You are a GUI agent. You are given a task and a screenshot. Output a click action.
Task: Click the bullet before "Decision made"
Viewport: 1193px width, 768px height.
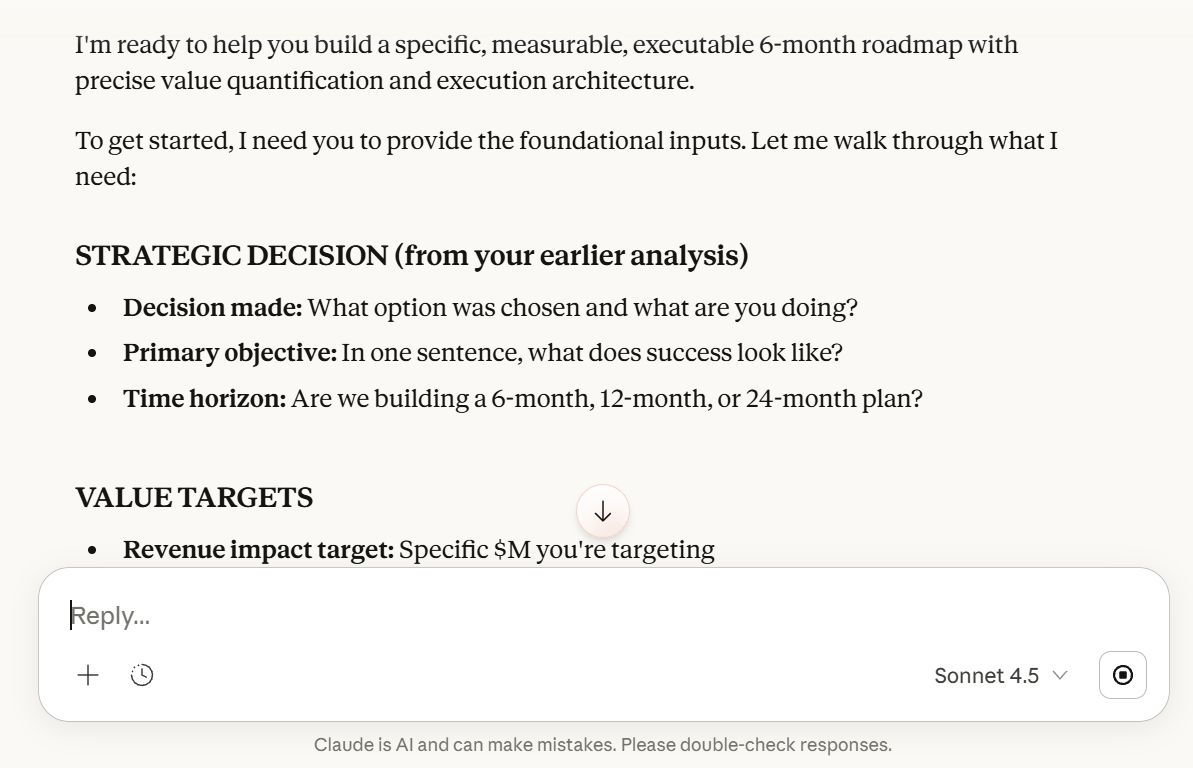93,308
